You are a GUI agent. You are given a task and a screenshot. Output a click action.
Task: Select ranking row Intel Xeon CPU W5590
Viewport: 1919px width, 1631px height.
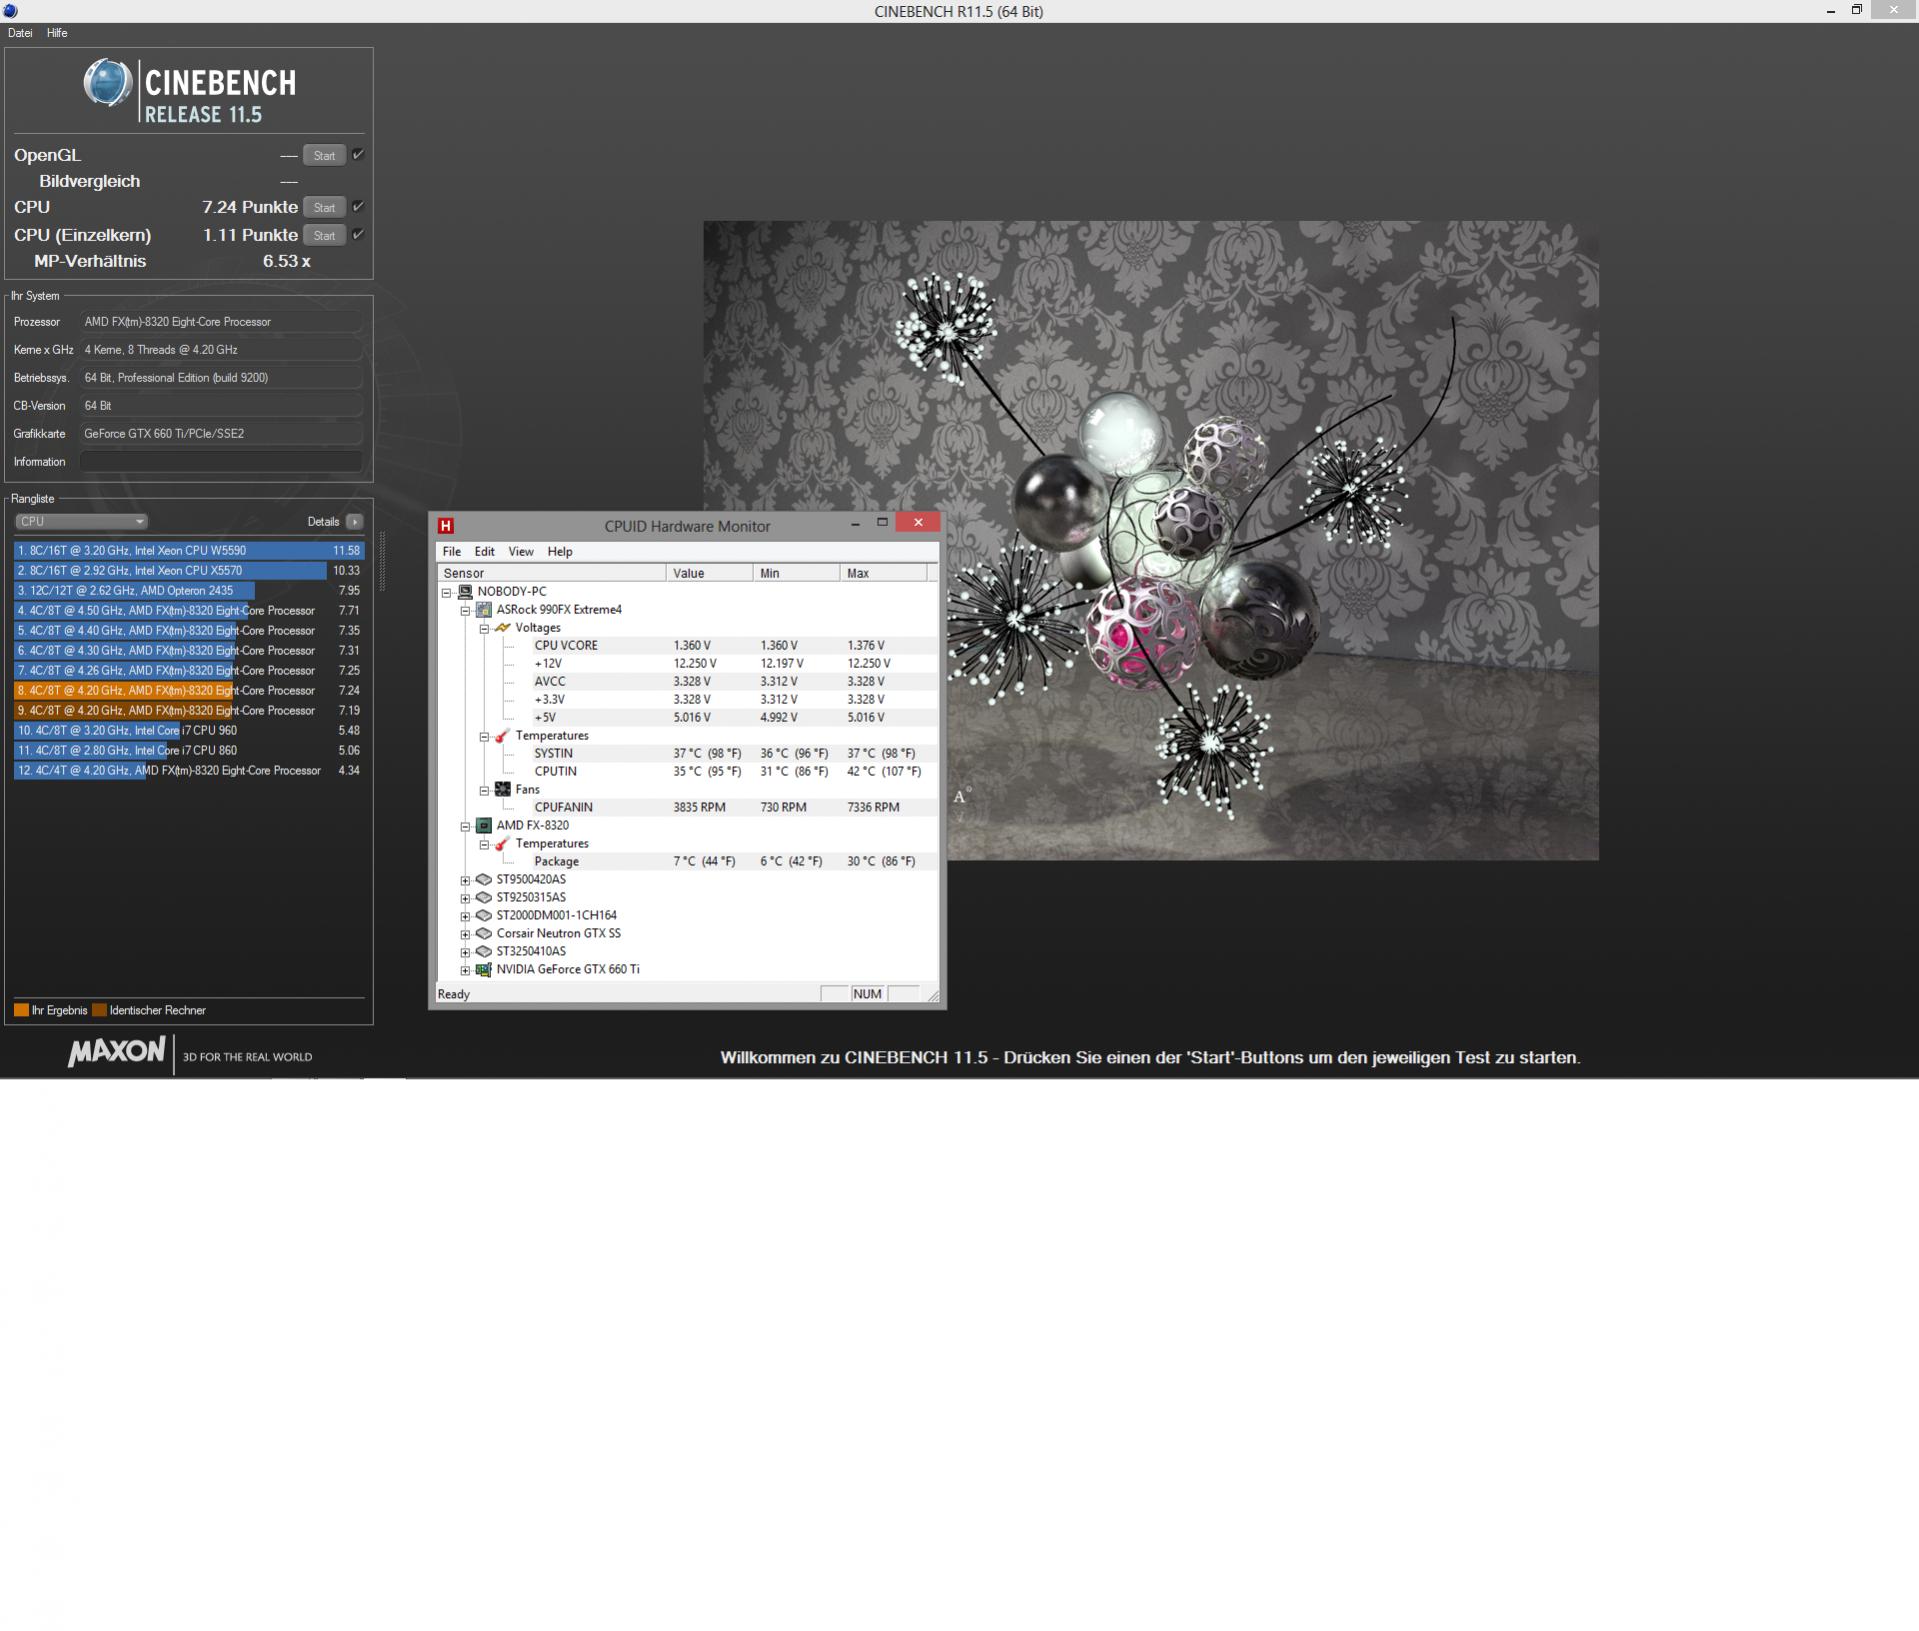(189, 550)
